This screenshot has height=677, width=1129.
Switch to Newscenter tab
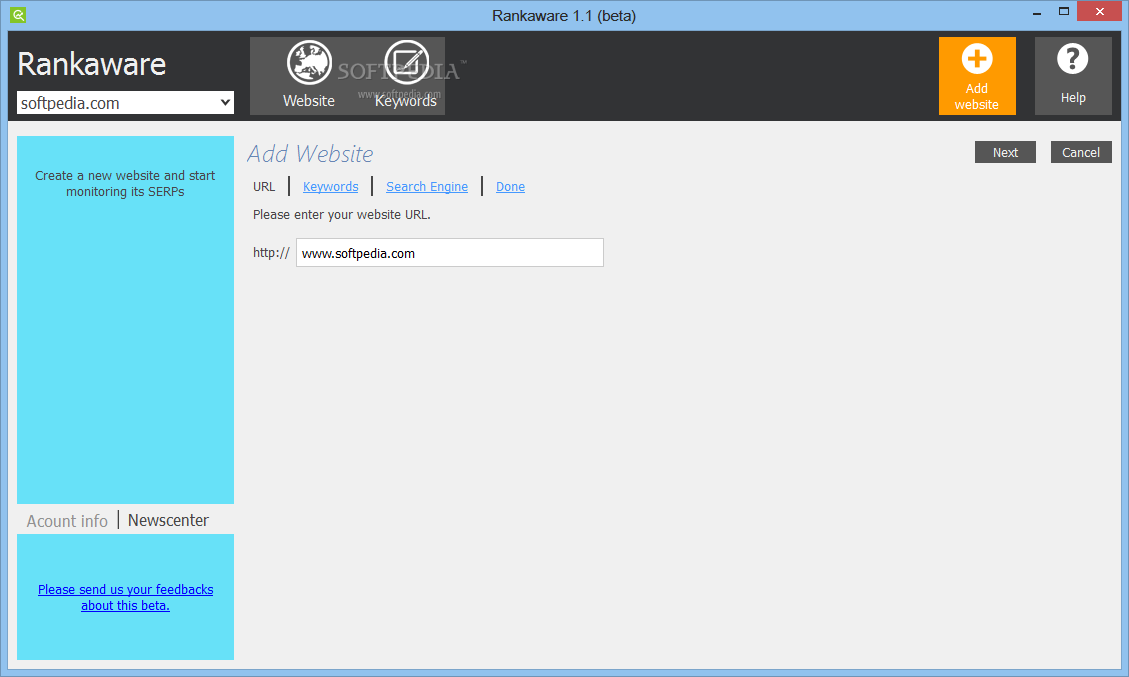tap(168, 520)
